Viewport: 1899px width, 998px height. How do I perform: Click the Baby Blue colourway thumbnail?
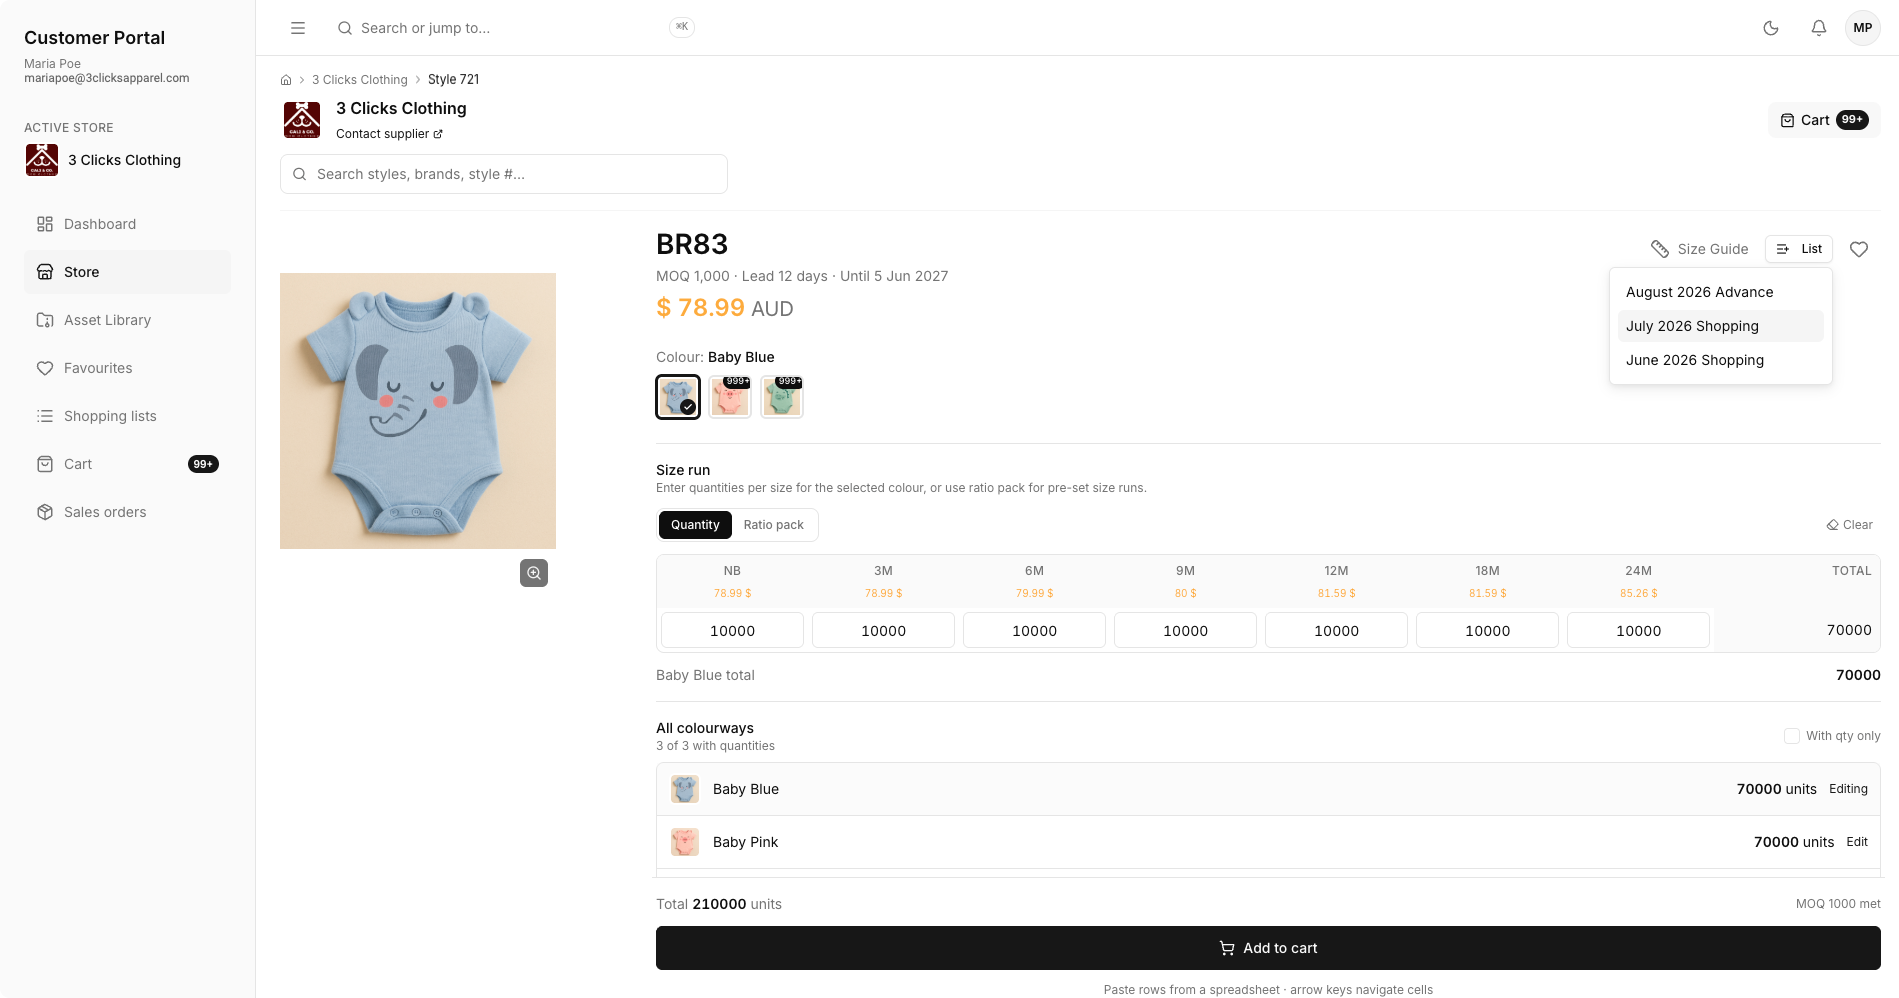(x=685, y=789)
